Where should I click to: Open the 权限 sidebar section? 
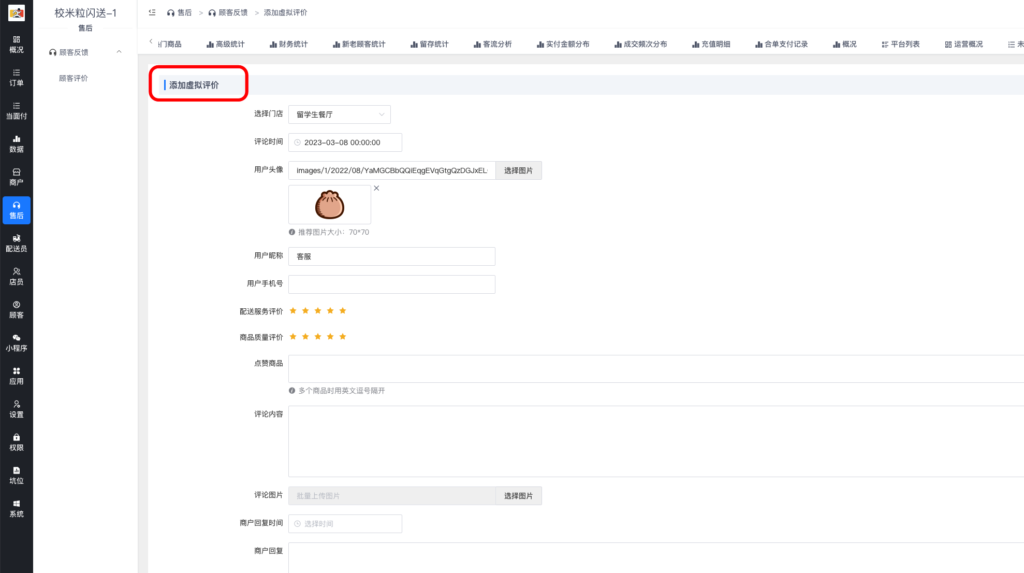[x=16, y=442]
